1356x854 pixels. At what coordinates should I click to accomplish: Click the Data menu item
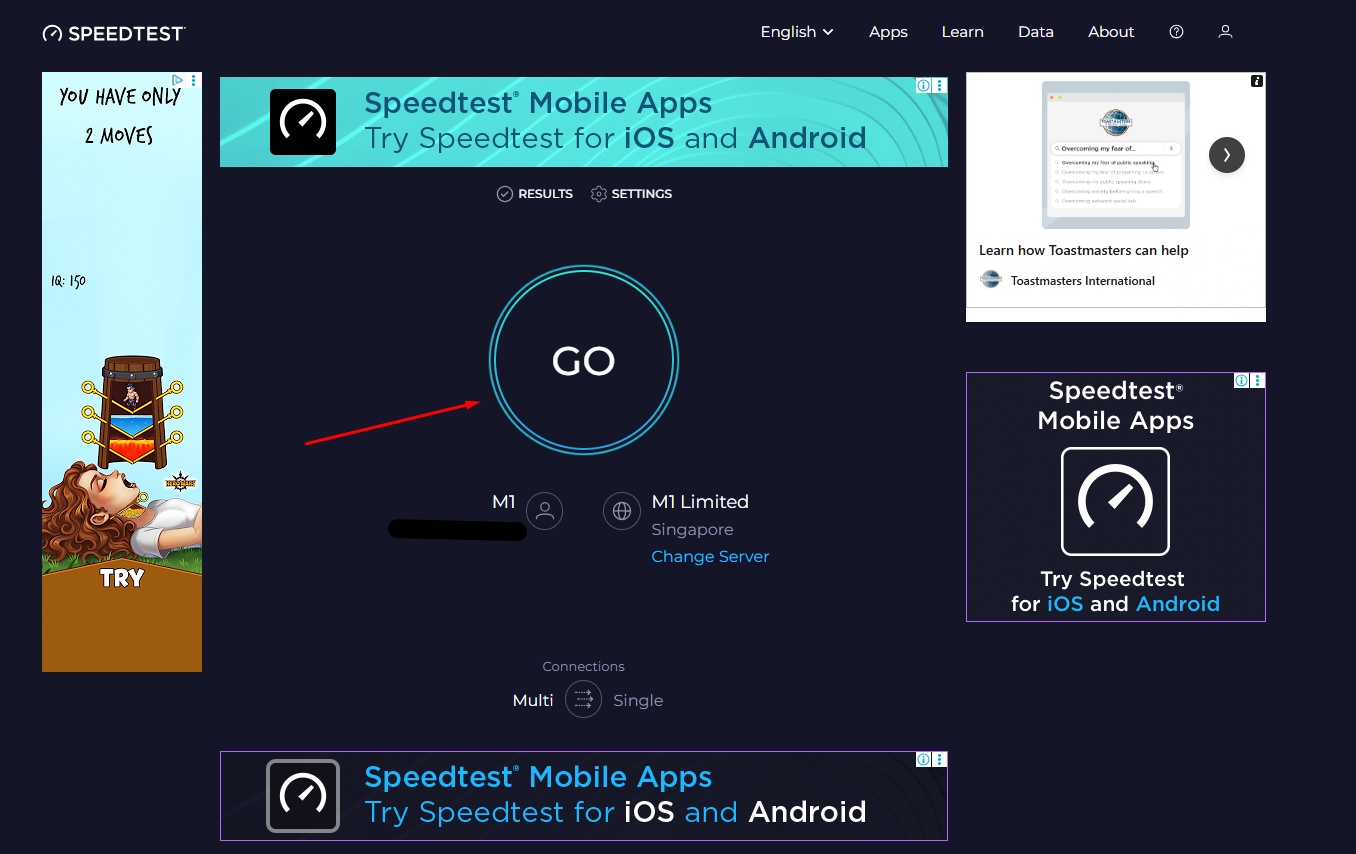(x=1035, y=32)
